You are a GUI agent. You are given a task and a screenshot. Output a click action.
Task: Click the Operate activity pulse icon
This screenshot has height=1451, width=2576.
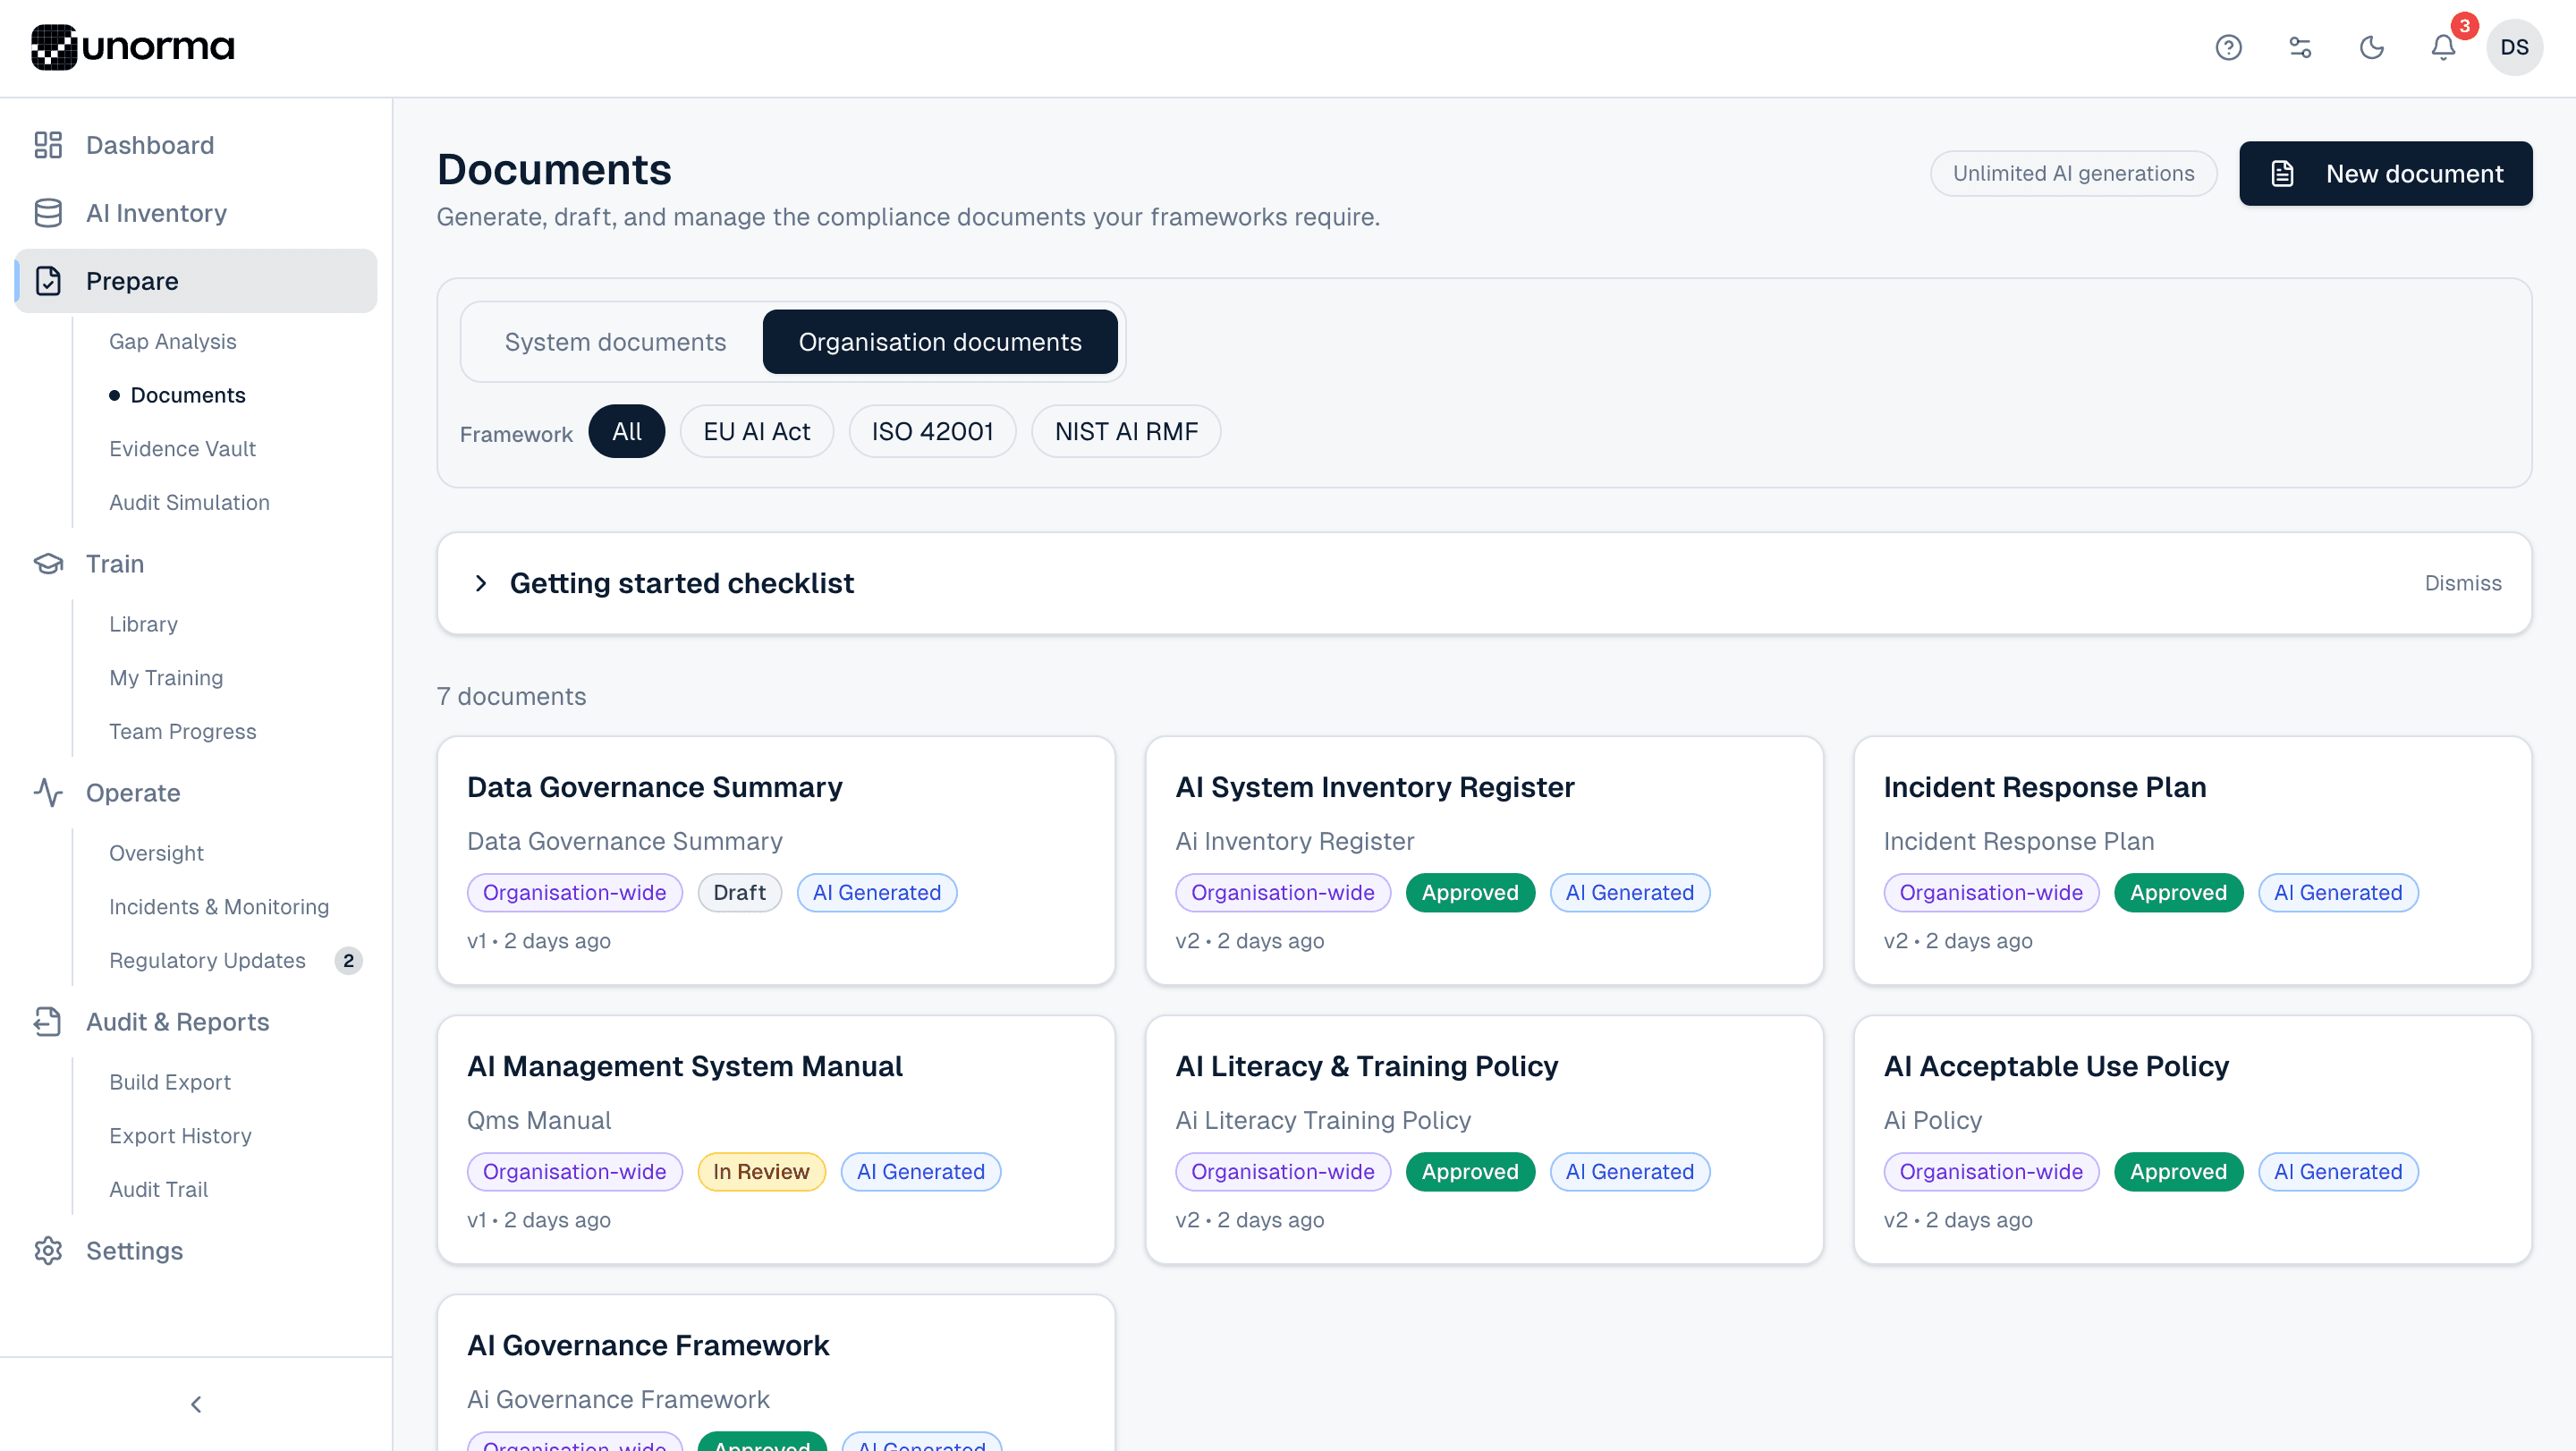point(48,793)
